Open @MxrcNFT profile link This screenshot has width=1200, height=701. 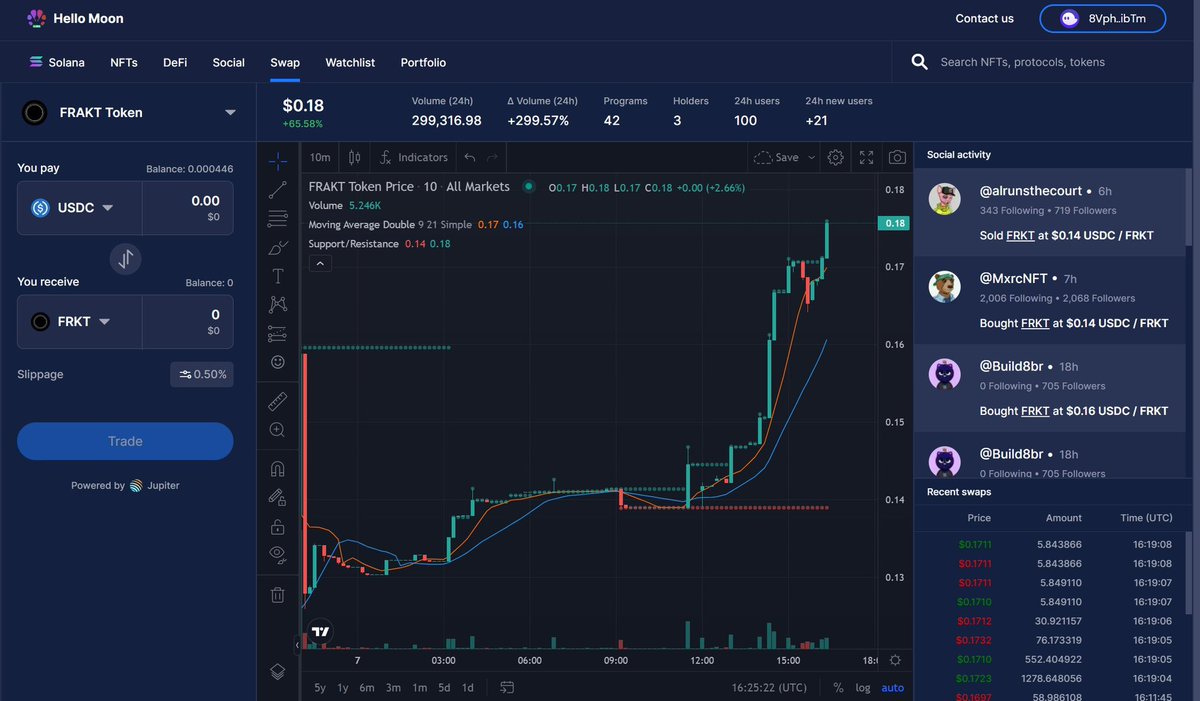pyautogui.click(x=1014, y=278)
